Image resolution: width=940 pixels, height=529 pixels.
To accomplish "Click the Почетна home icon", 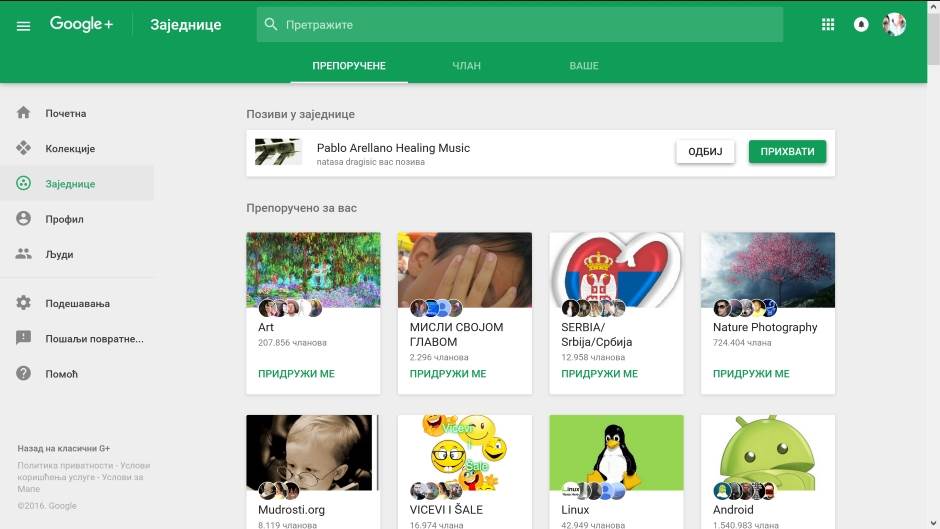I will pos(24,113).
